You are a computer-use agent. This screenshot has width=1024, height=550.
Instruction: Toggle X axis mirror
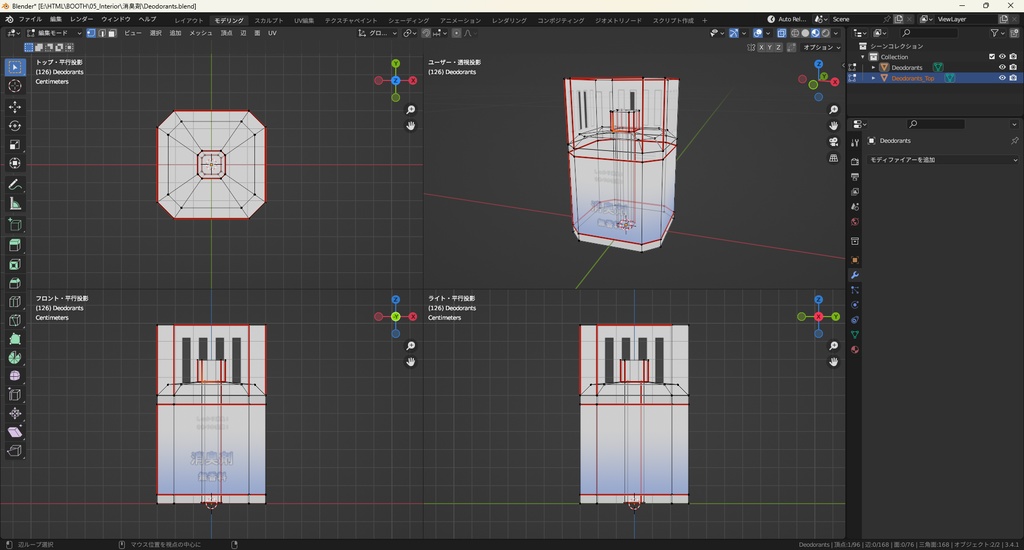click(x=761, y=47)
